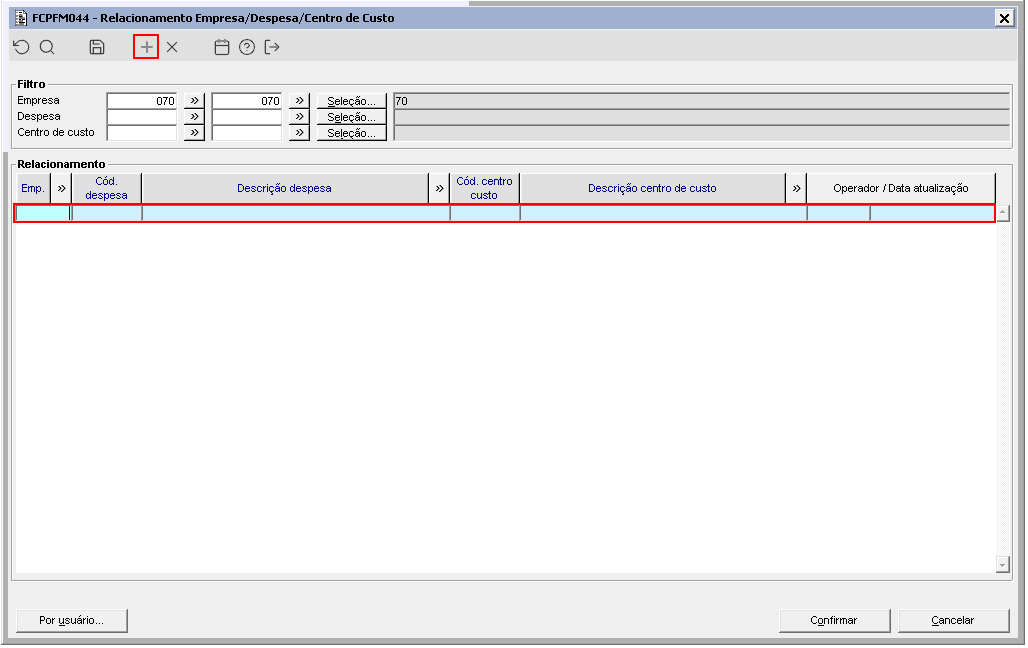Click the magnifier search toolbar icon
1028x648 pixels.
(47, 47)
